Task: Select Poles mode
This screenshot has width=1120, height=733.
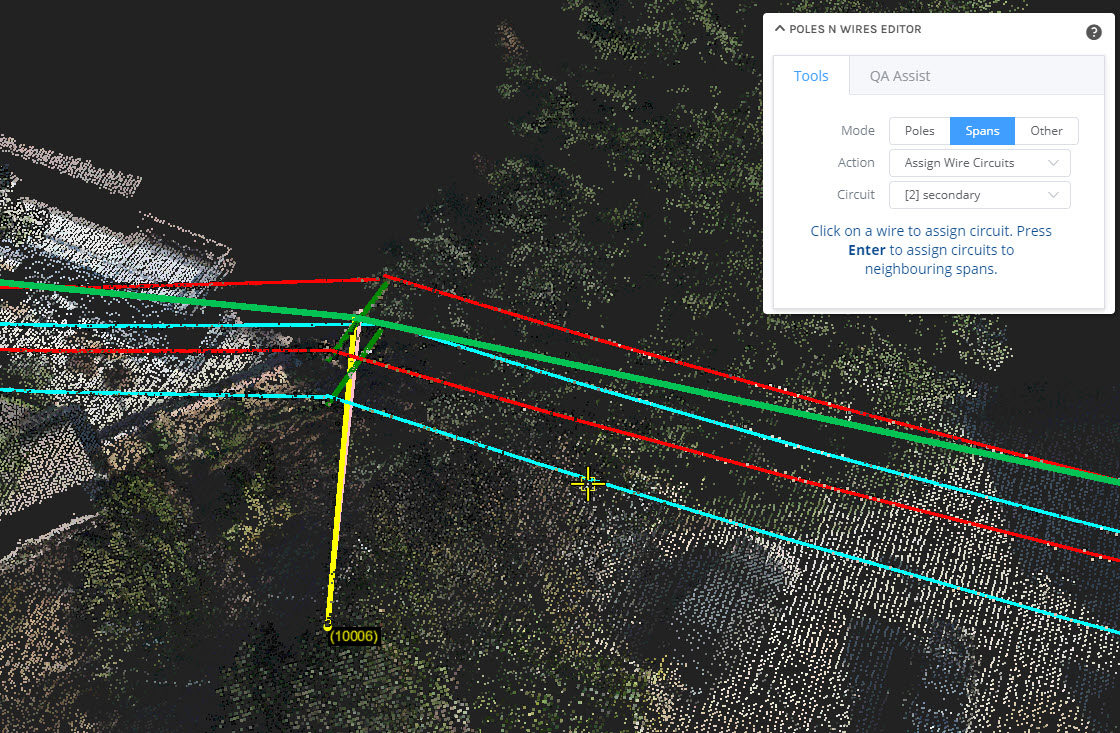Action: [919, 131]
